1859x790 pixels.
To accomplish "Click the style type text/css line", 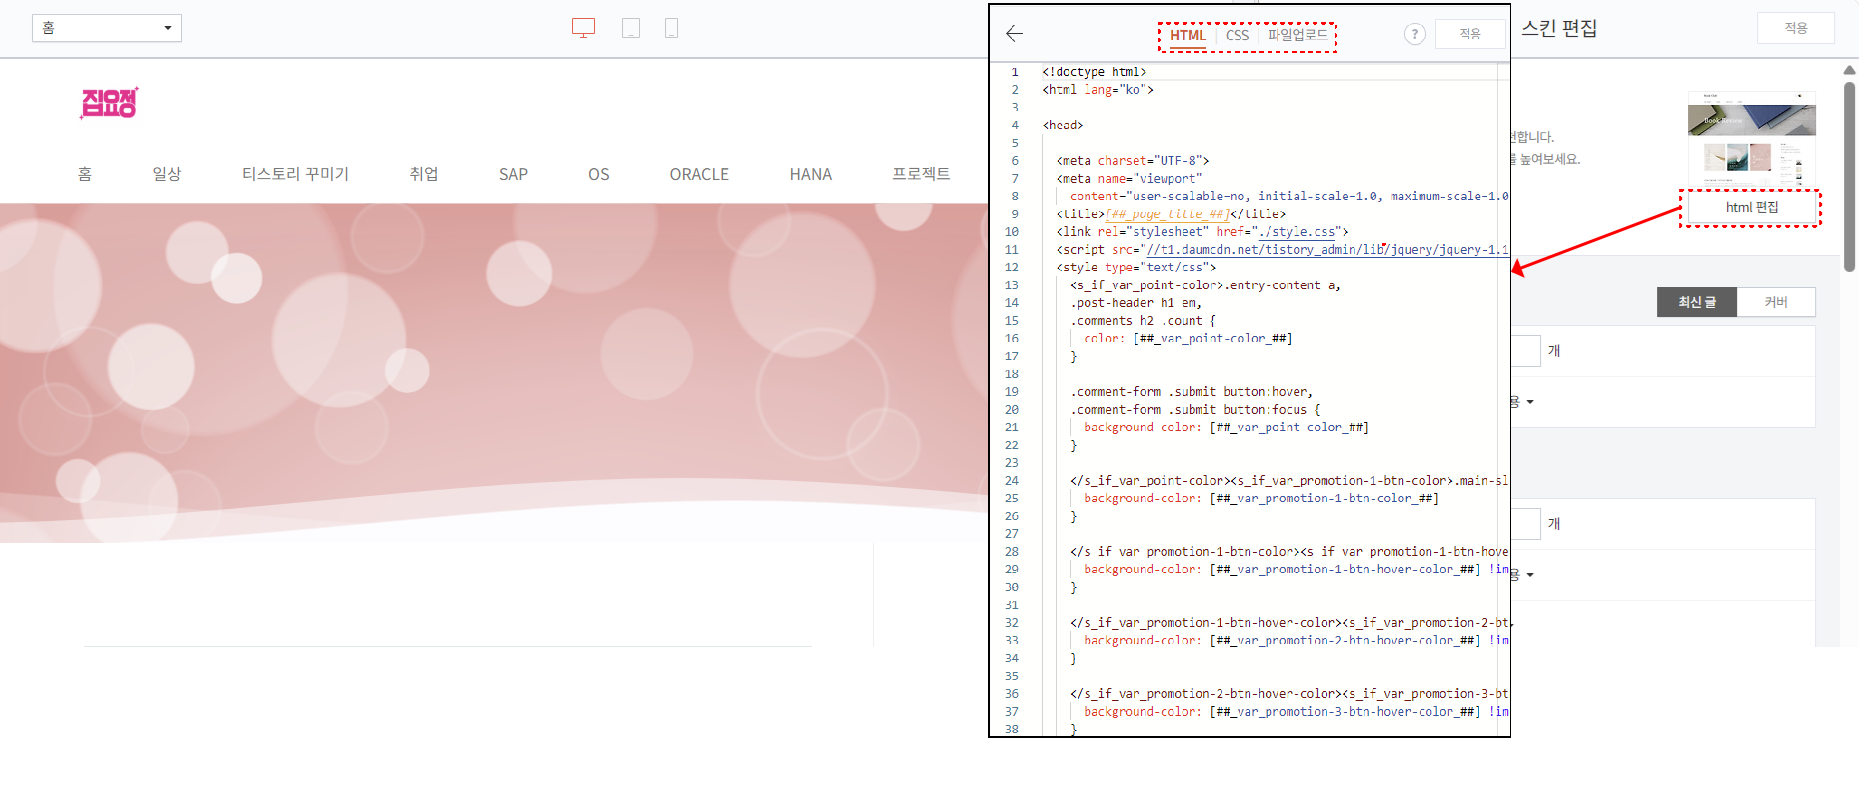I will point(1136,267).
